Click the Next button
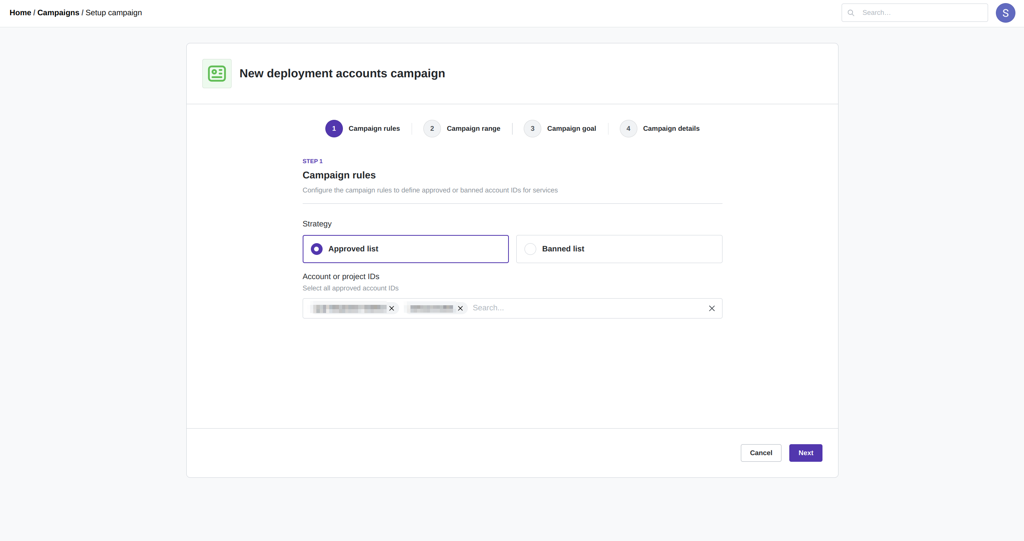Screen dimensions: 1024x541 pos(805,453)
